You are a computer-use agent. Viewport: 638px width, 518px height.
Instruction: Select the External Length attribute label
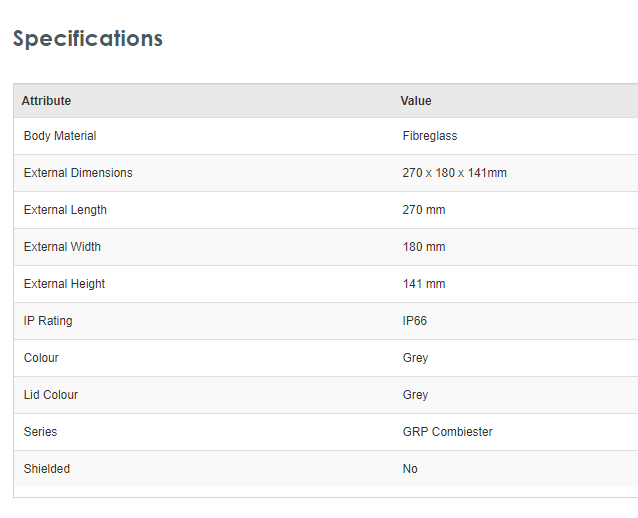[65, 210]
